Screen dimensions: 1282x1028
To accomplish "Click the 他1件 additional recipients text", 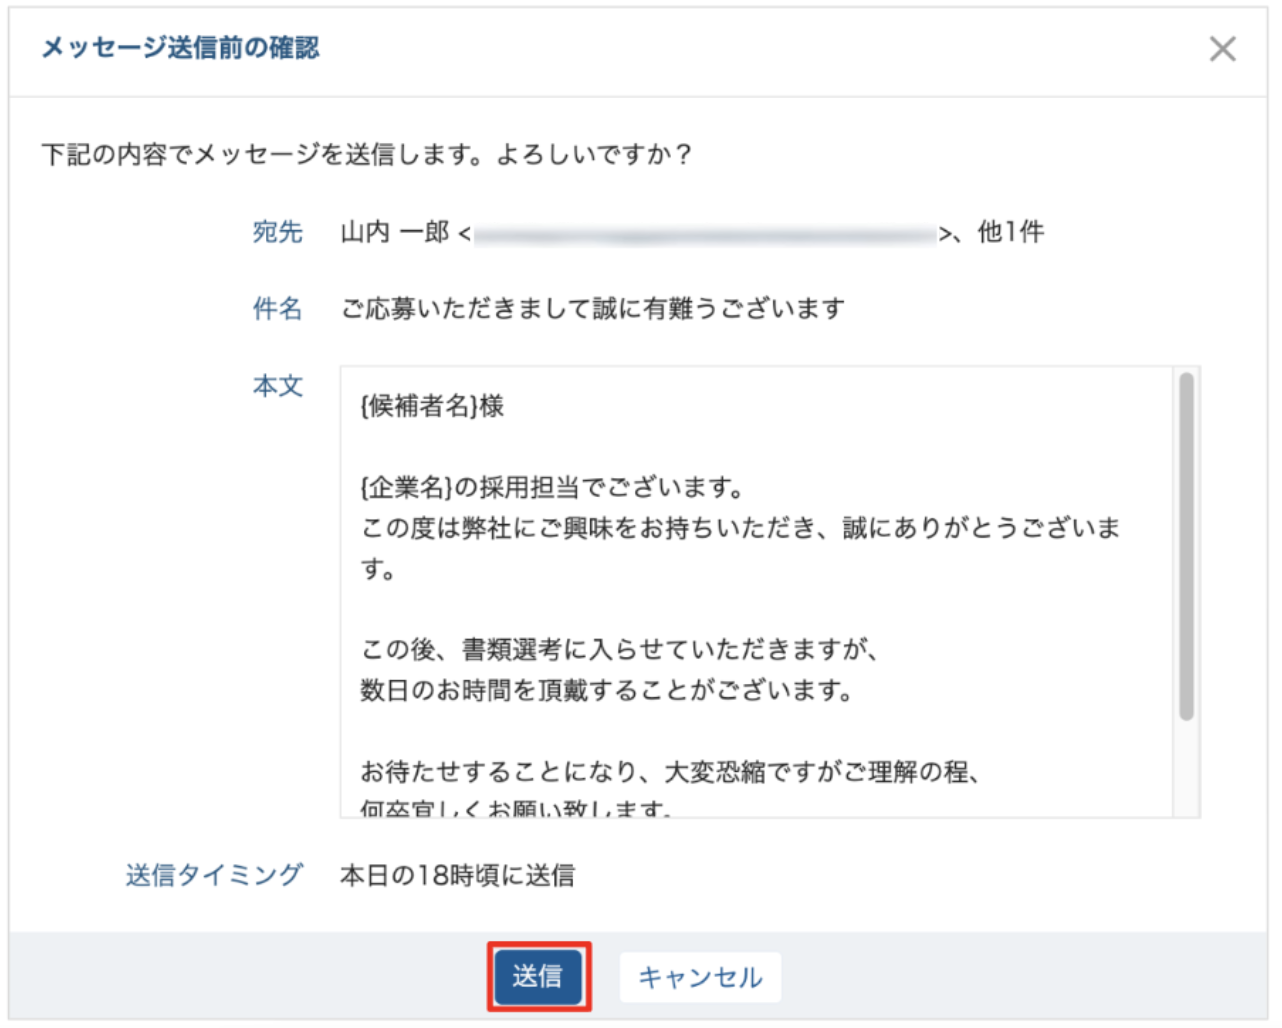I will click(1010, 232).
